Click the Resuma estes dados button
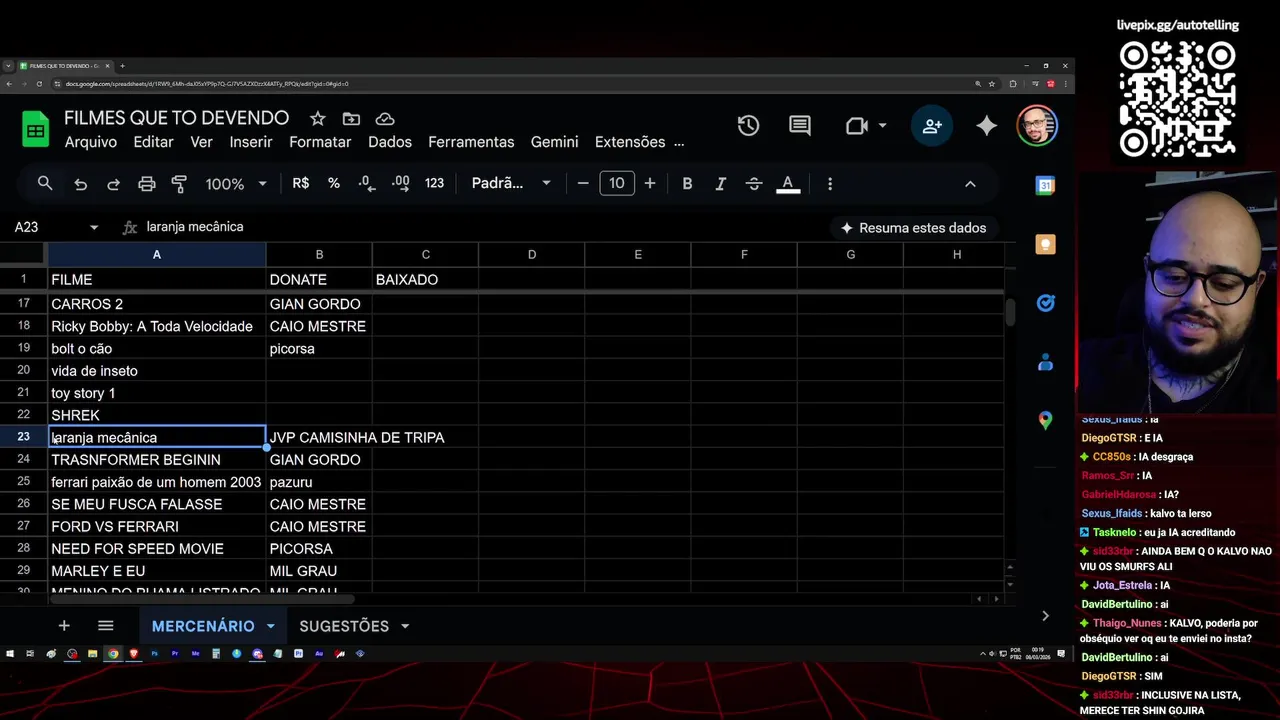Viewport: 1280px width, 720px height. [x=913, y=228]
